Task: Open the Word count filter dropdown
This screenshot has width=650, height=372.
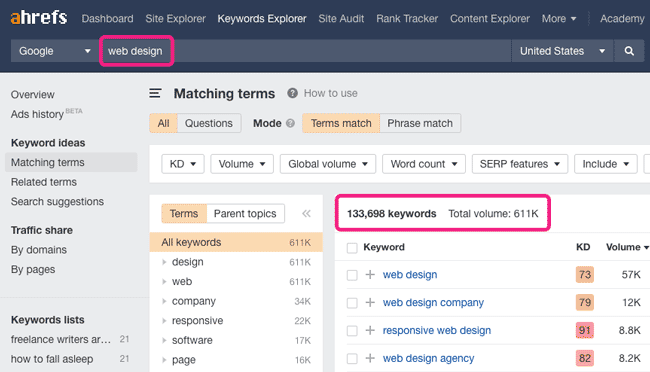Action: (x=424, y=164)
